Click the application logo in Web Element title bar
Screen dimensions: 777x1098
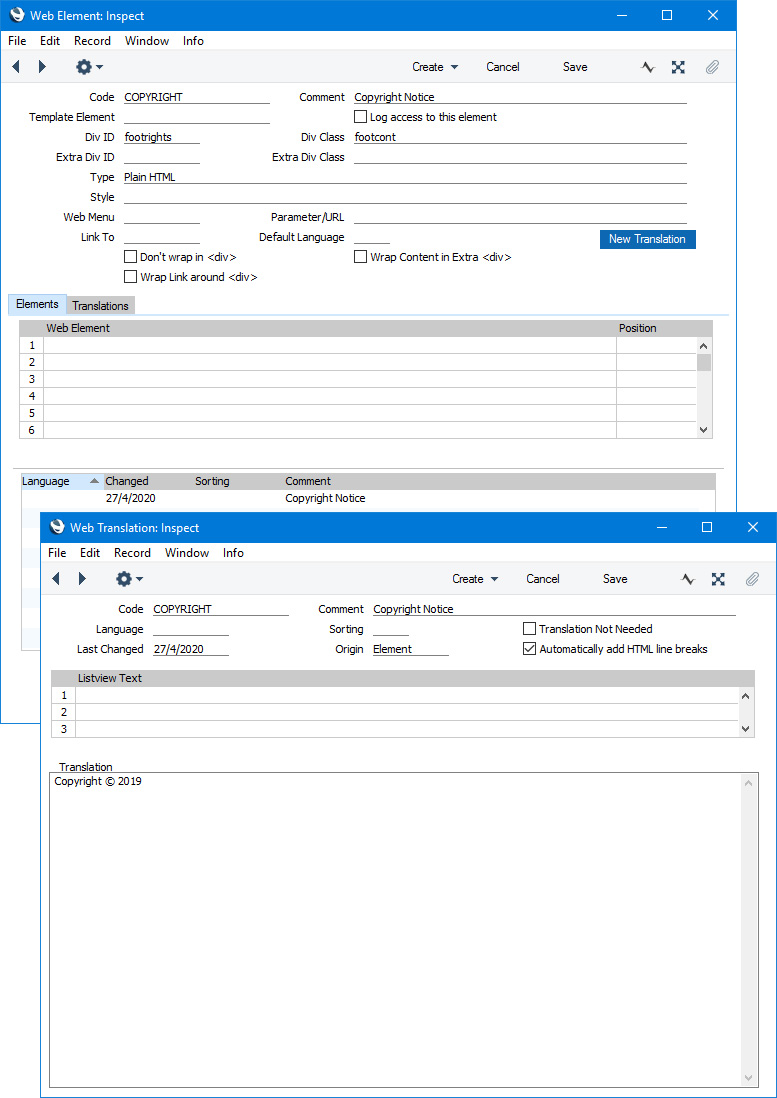coord(17,15)
